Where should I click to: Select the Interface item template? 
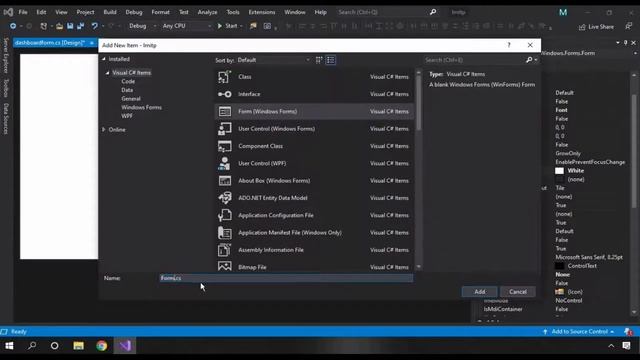click(x=314, y=94)
